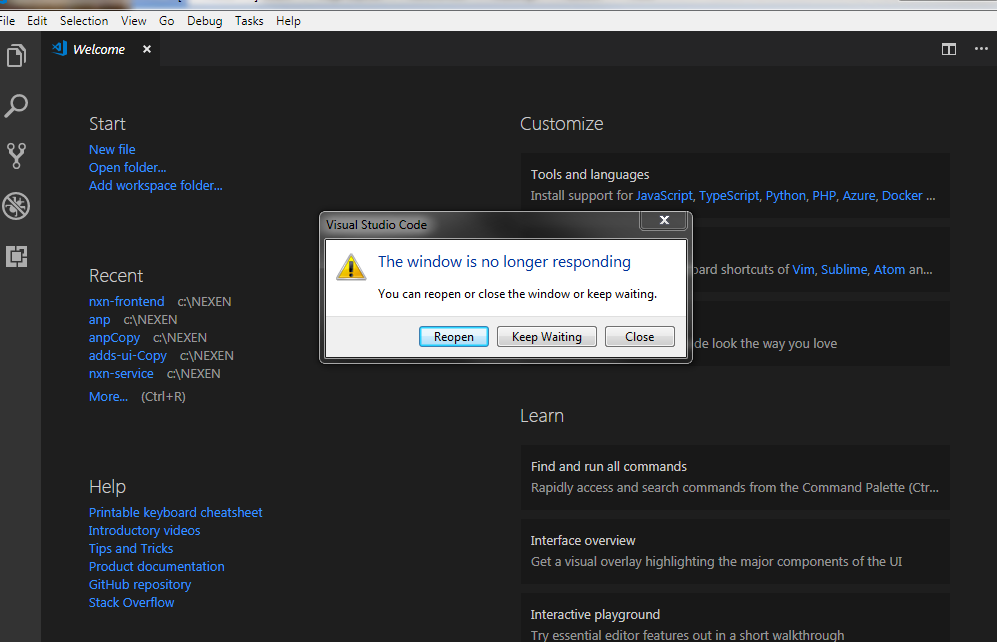Click the JavaScript language link
Screen dimensions: 997x642
tap(664, 196)
